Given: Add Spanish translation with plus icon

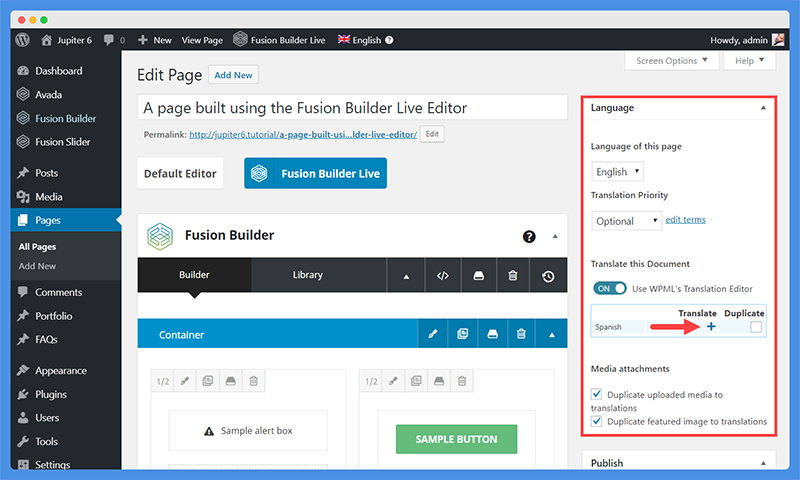Looking at the screenshot, I should point(711,326).
